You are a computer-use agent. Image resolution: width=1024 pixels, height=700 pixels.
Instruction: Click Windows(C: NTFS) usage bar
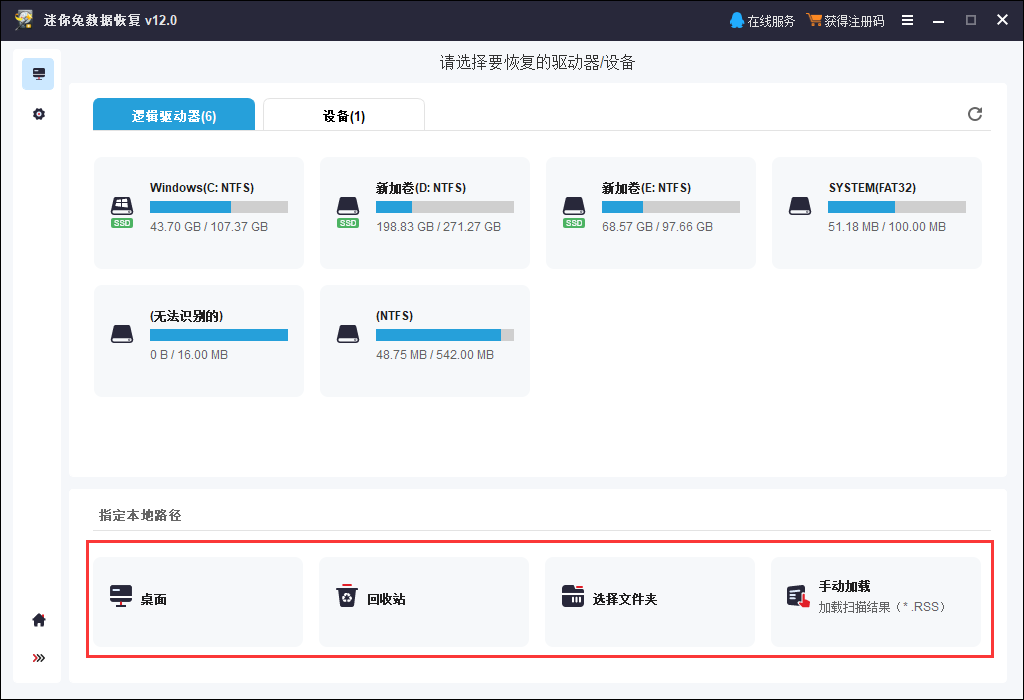tap(219, 207)
